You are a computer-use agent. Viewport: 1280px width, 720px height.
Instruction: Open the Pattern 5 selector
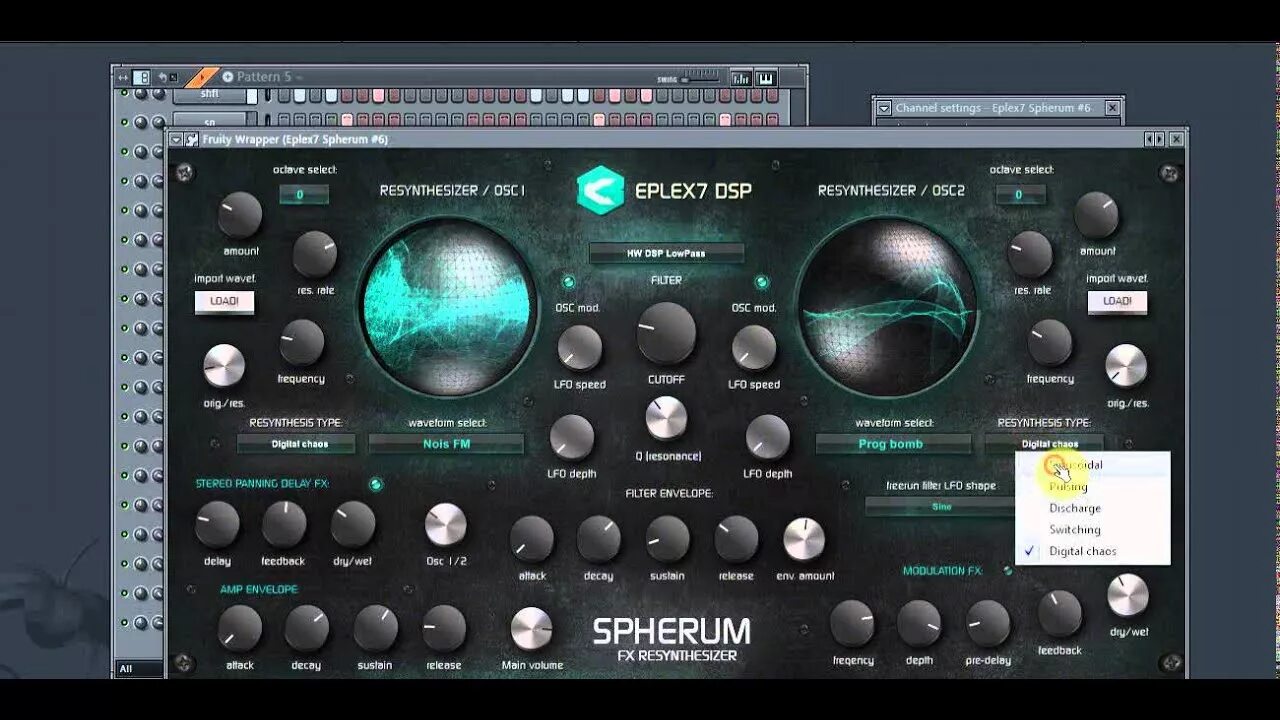pos(265,77)
